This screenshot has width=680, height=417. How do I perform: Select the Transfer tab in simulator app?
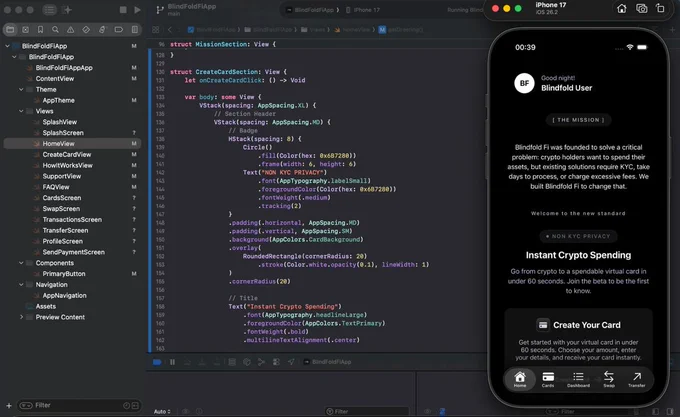pos(637,379)
